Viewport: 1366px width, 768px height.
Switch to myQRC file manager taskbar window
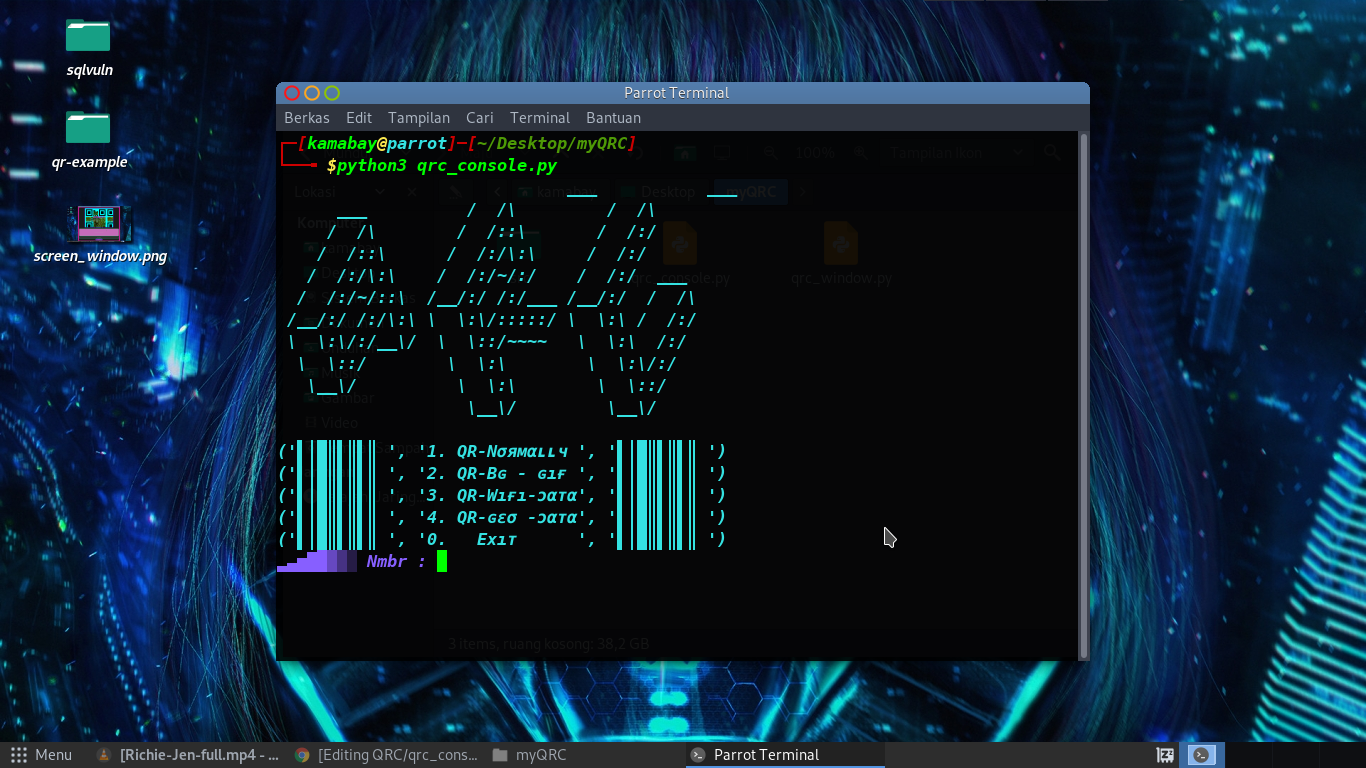[529, 755]
